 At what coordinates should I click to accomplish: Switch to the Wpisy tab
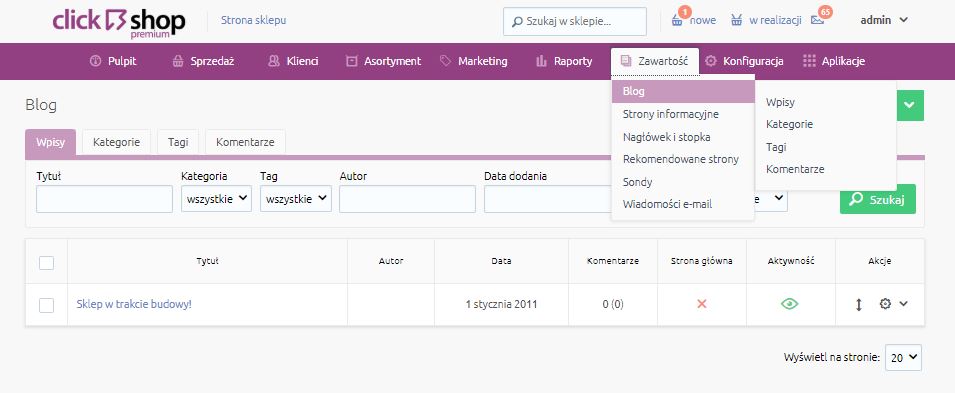[51, 142]
